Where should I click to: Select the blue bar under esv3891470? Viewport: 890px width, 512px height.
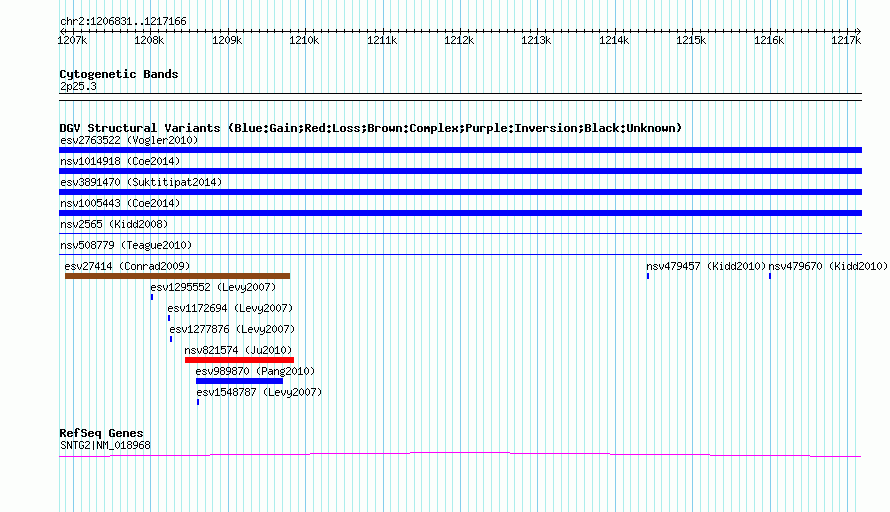click(460, 192)
